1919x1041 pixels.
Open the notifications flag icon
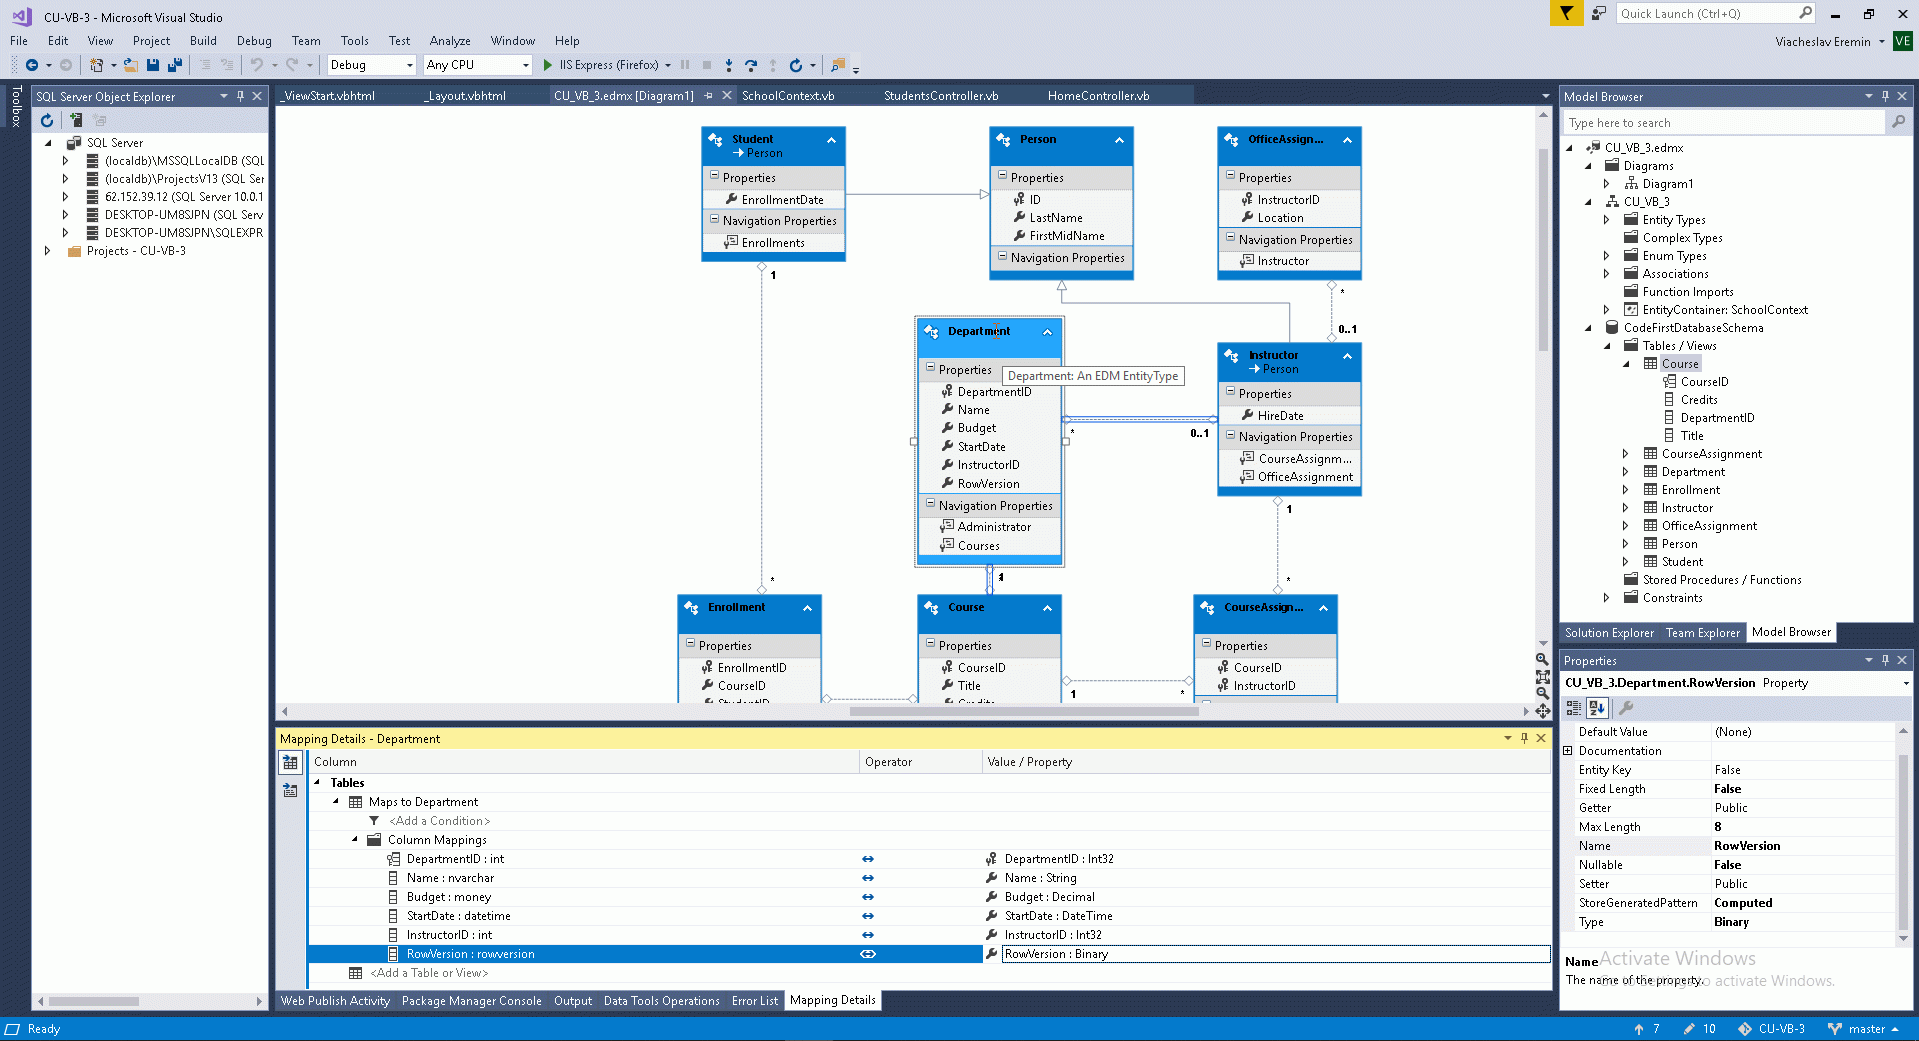(1566, 13)
